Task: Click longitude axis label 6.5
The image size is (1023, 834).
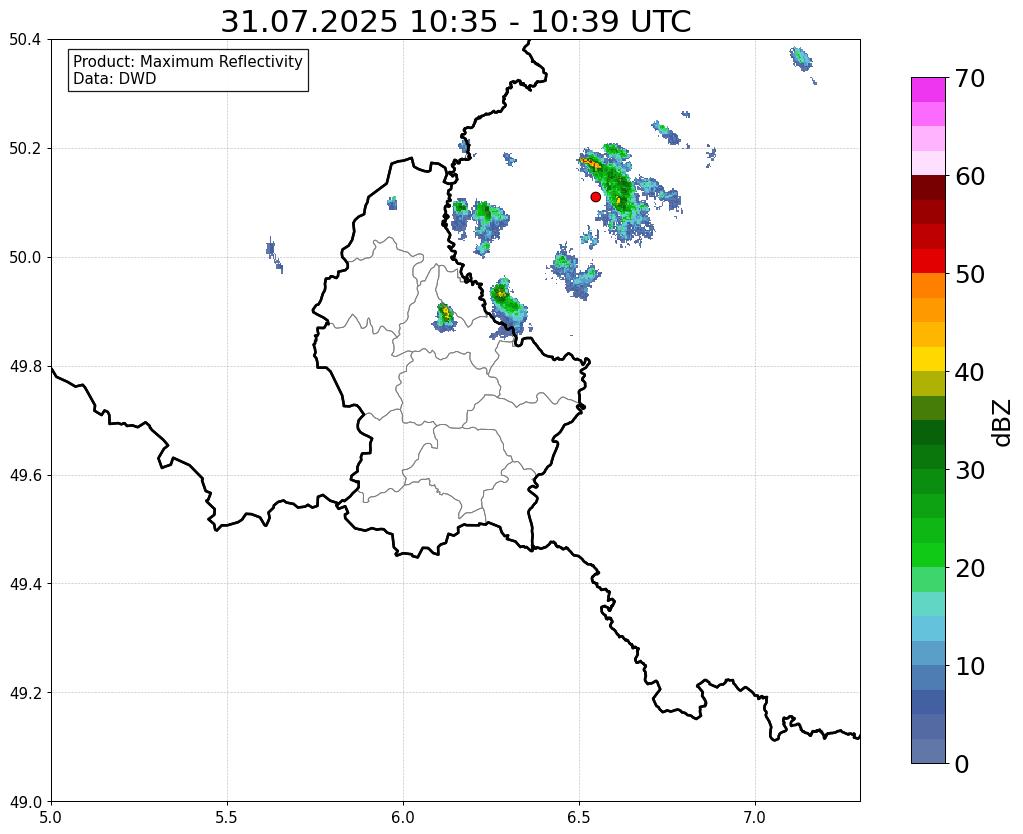Action: tap(579, 818)
